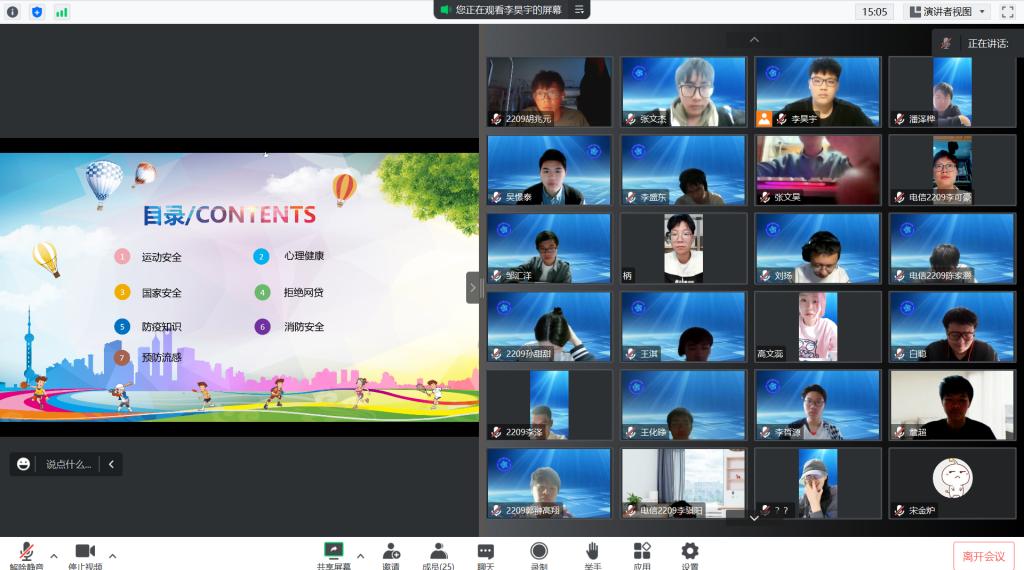Enter full screen mode
The height and width of the screenshot is (570, 1024).
point(1007,12)
